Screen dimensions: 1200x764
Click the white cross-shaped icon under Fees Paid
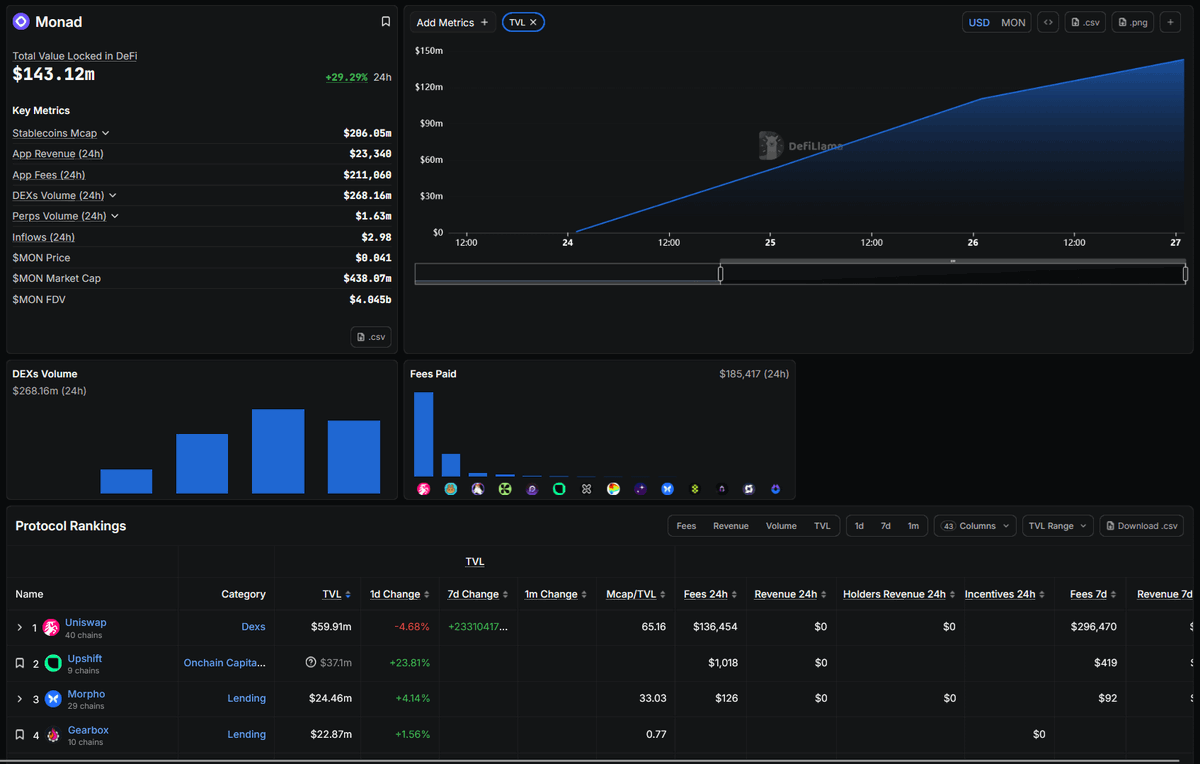(x=586, y=489)
